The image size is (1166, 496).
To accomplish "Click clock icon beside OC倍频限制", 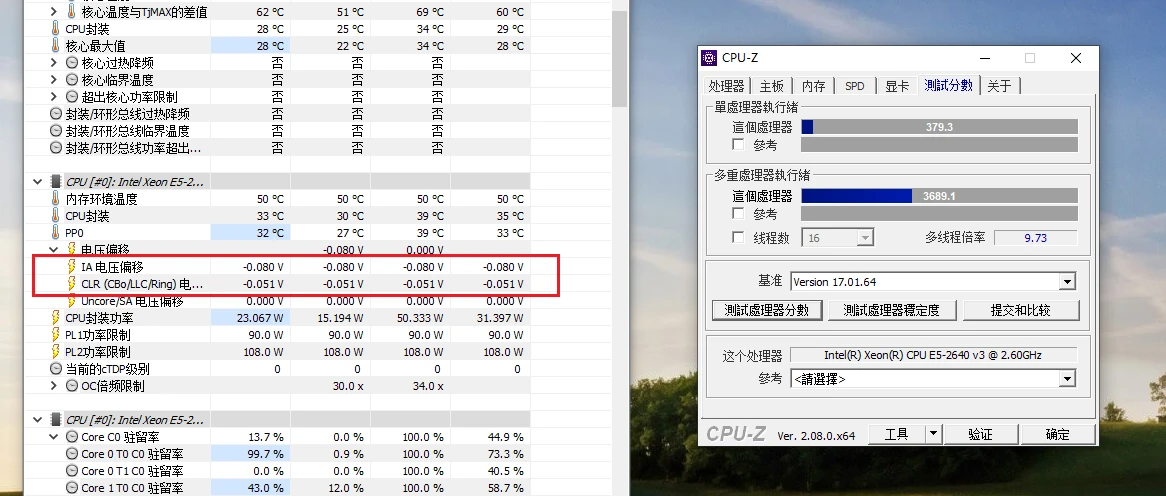I will point(71,386).
